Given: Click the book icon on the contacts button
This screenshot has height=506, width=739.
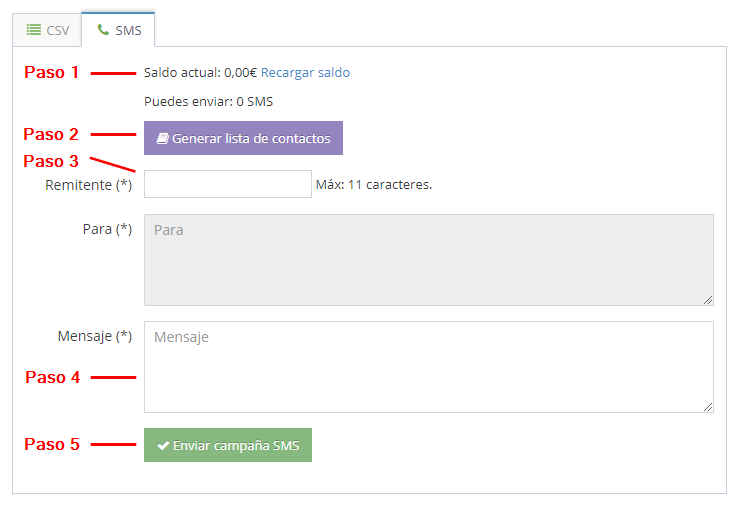Looking at the screenshot, I should click(162, 138).
